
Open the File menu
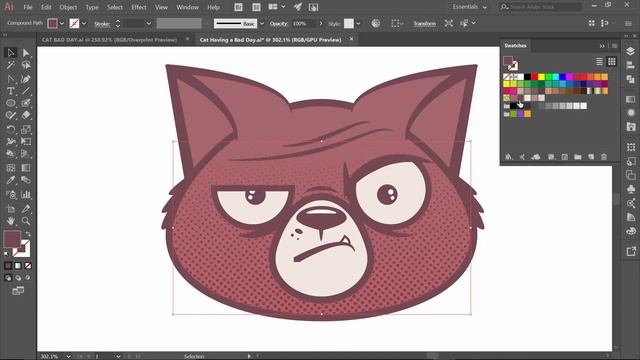coord(28,7)
